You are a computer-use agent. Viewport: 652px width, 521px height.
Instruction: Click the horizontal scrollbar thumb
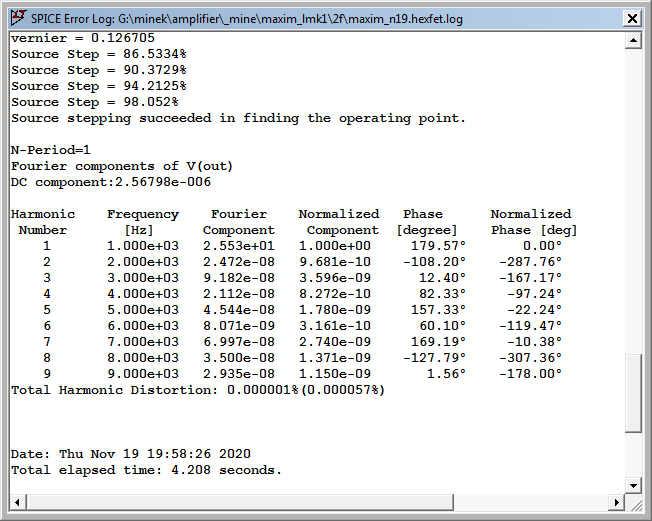point(240,502)
